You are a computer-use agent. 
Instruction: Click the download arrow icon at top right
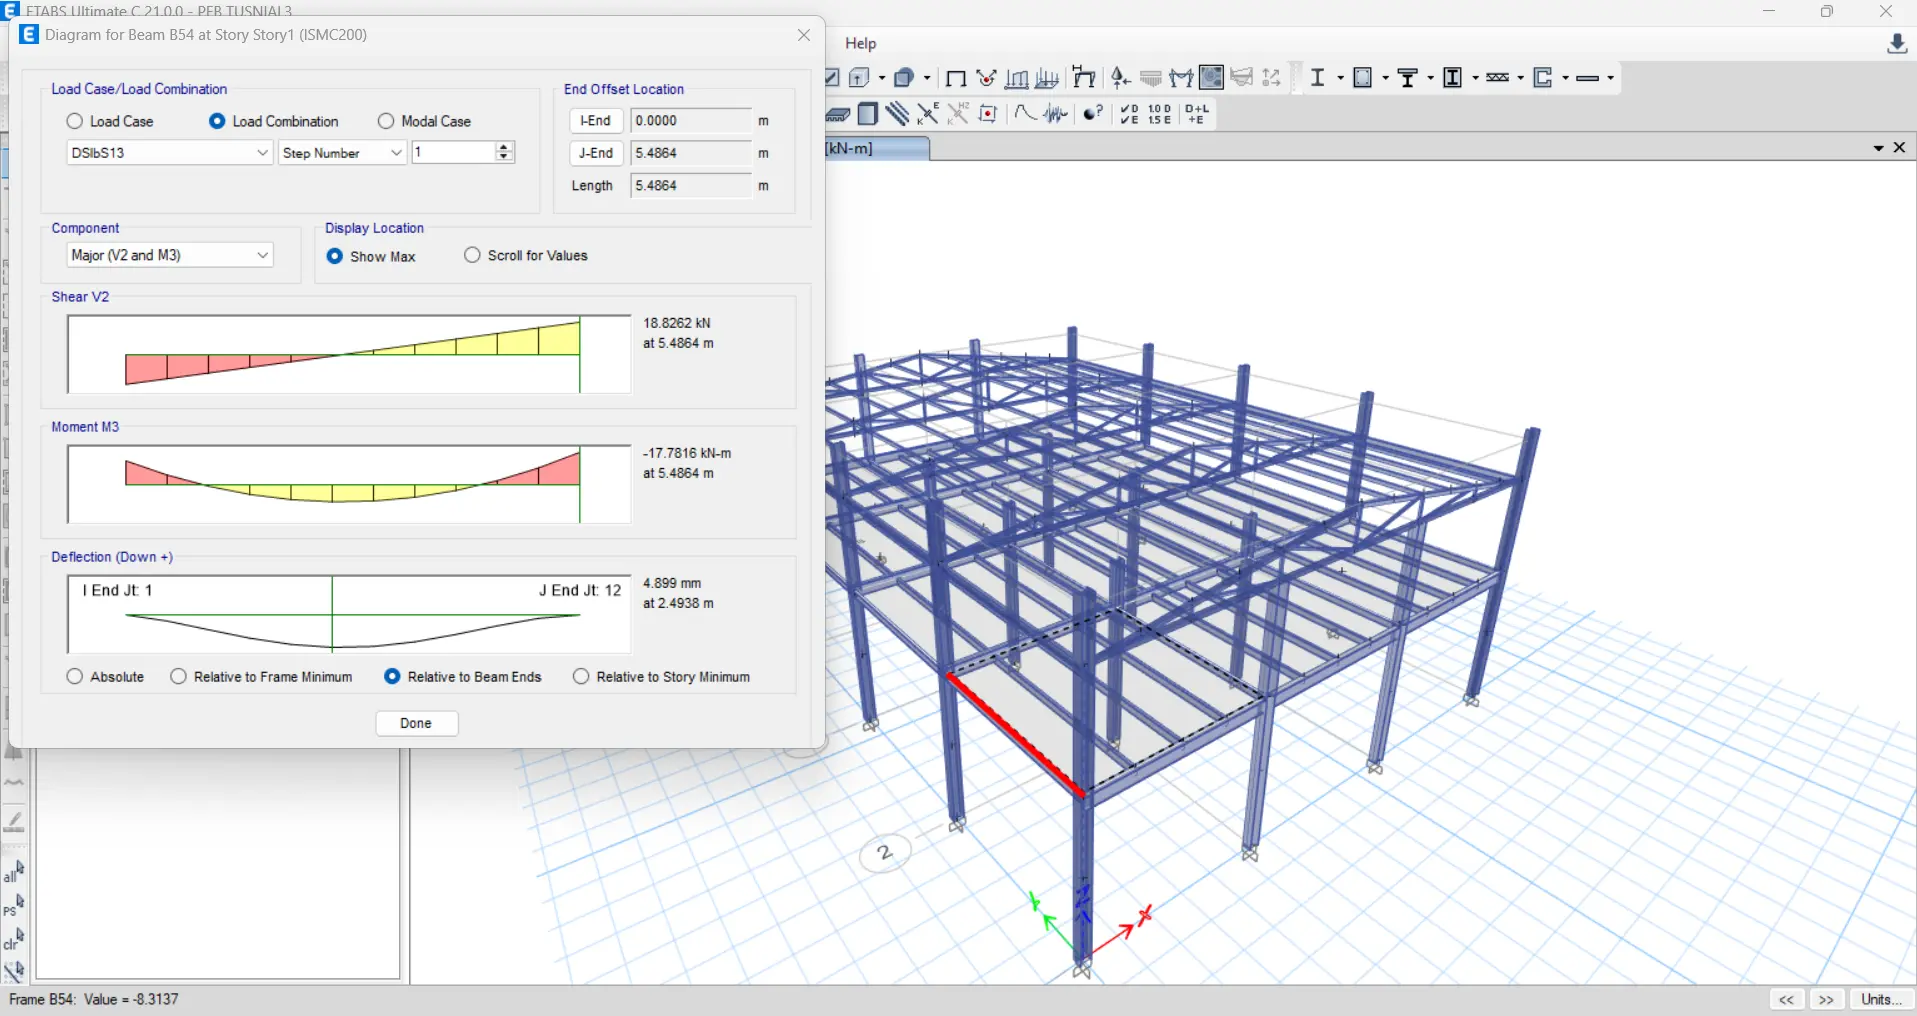1897,45
